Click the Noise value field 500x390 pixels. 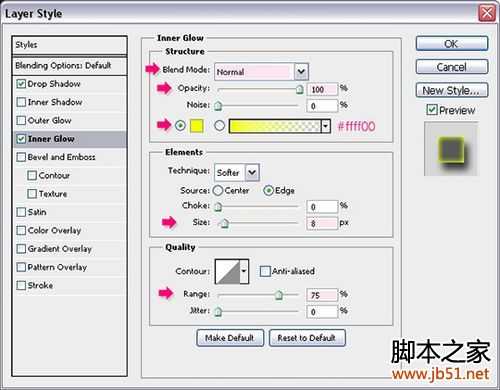click(322, 106)
